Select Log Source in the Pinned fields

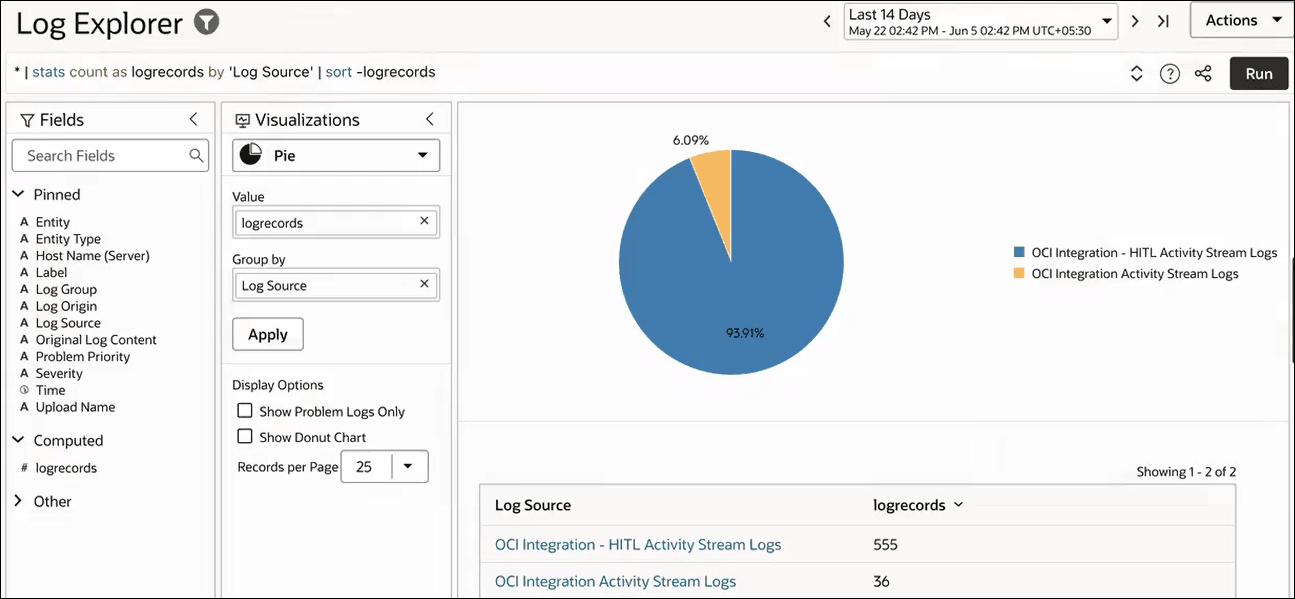tap(68, 323)
